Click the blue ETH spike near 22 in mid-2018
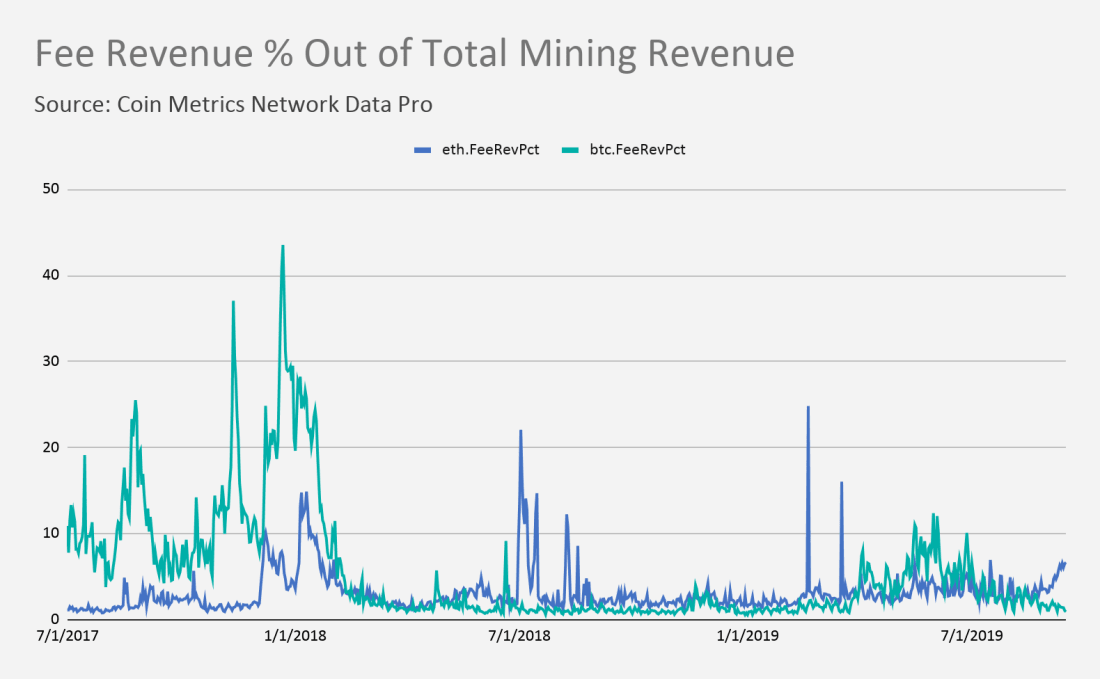The width and height of the screenshot is (1100, 679). [x=521, y=433]
